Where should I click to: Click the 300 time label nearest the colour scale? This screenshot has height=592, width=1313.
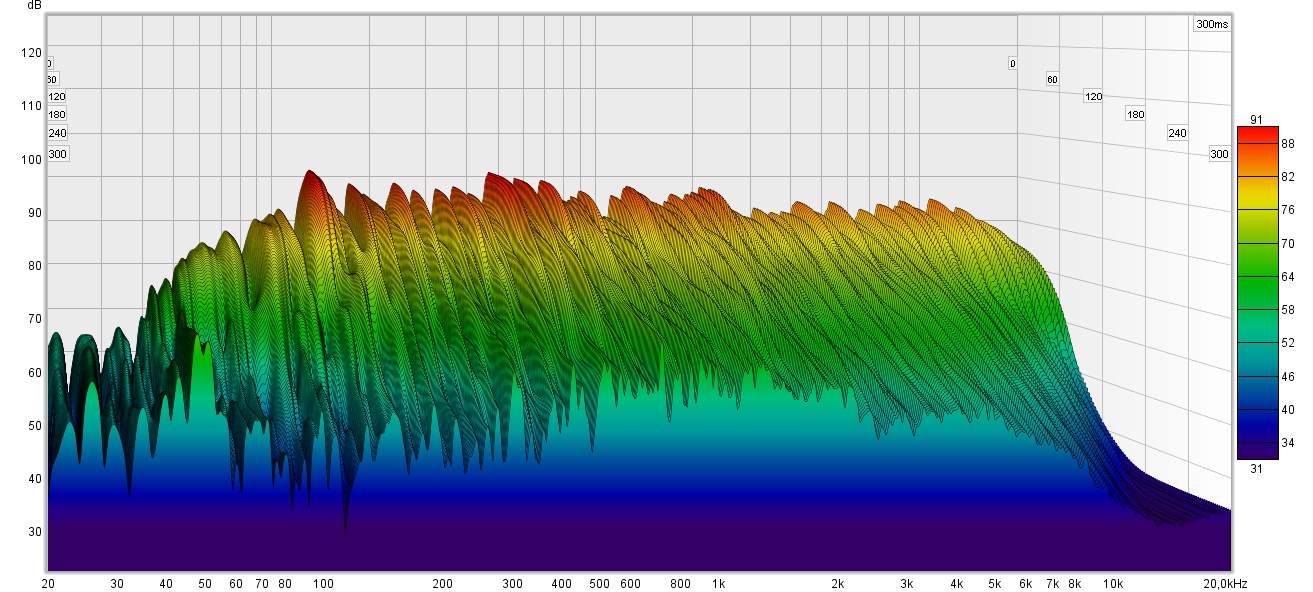click(1219, 154)
